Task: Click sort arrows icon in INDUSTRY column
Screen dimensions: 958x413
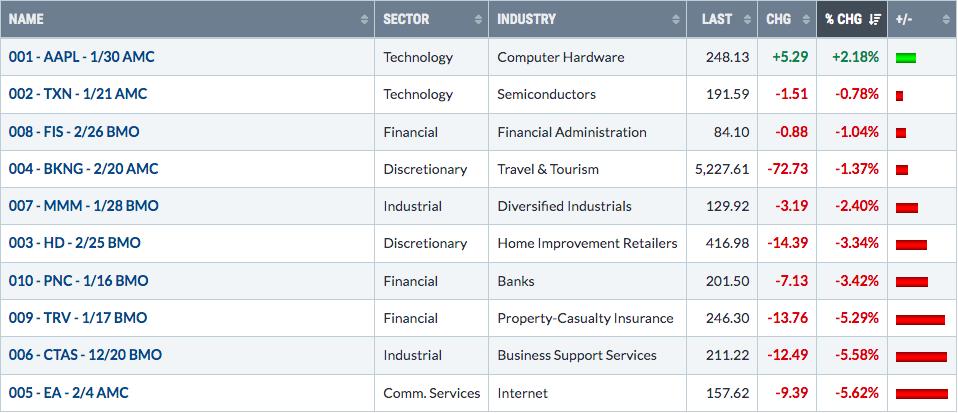Action: coord(676,20)
